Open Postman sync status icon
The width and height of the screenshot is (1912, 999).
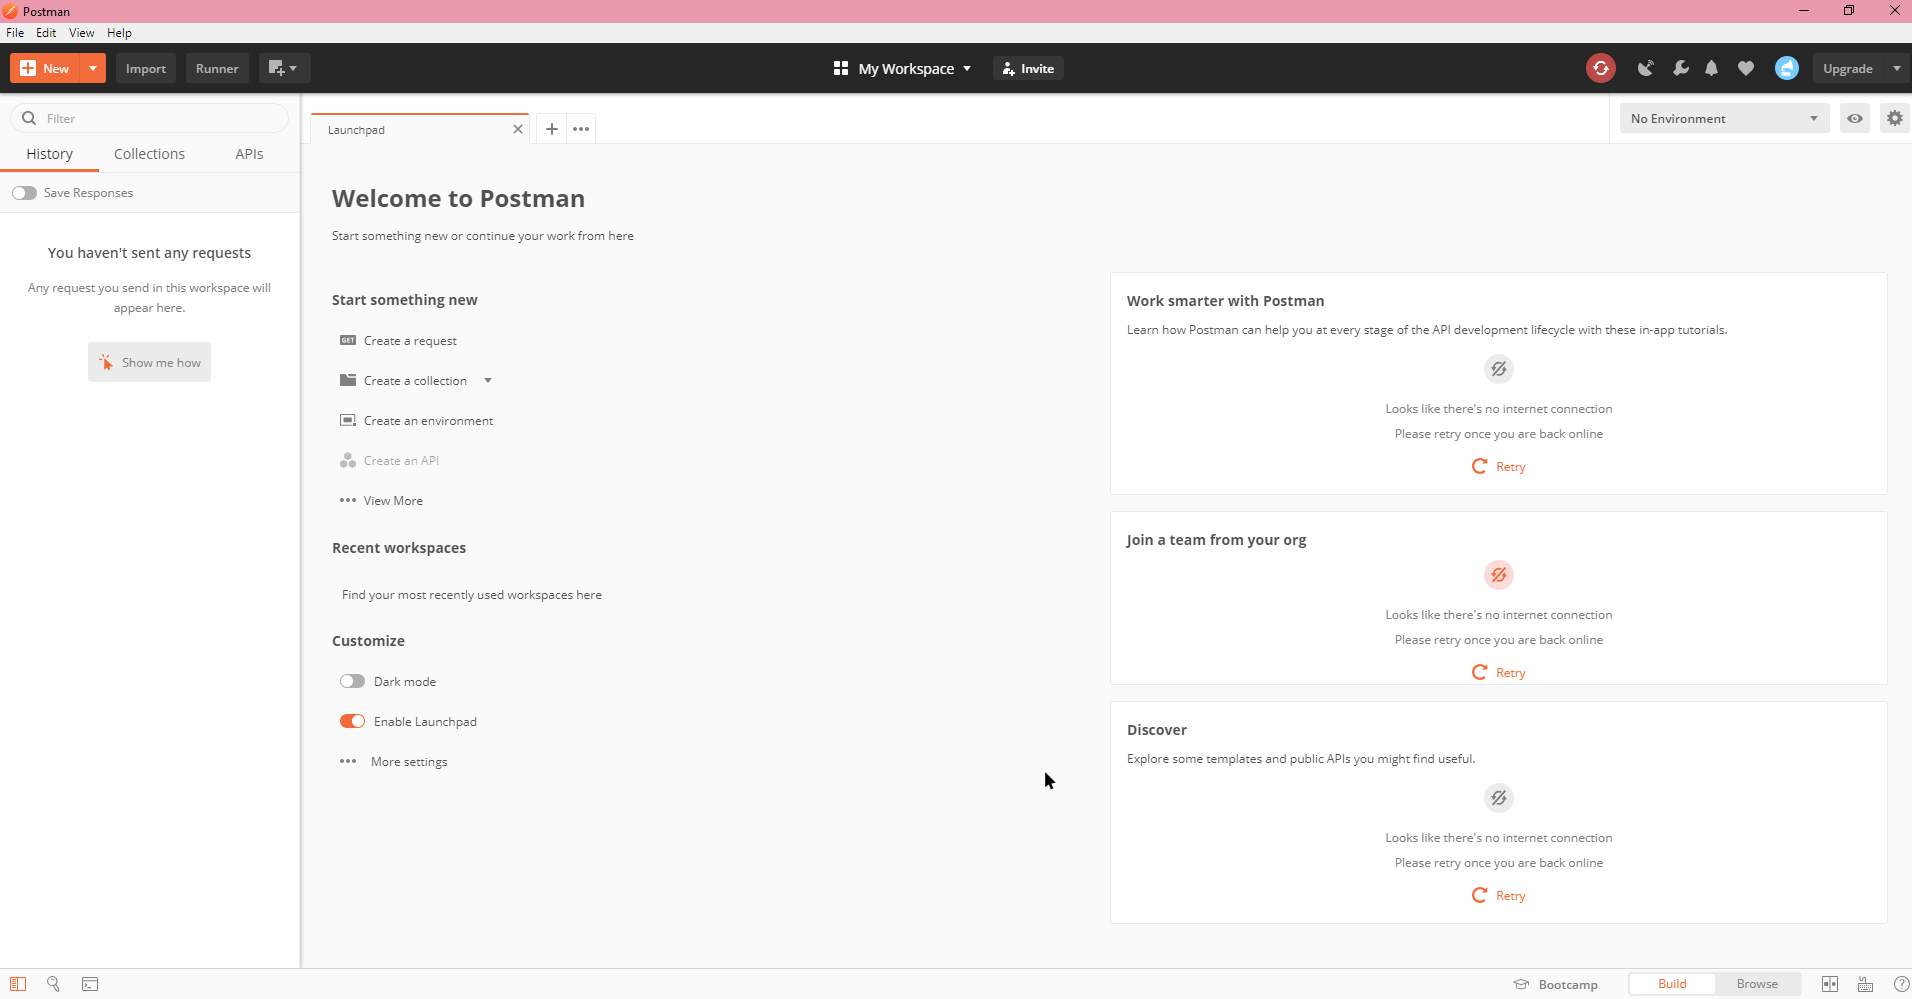1602,67
